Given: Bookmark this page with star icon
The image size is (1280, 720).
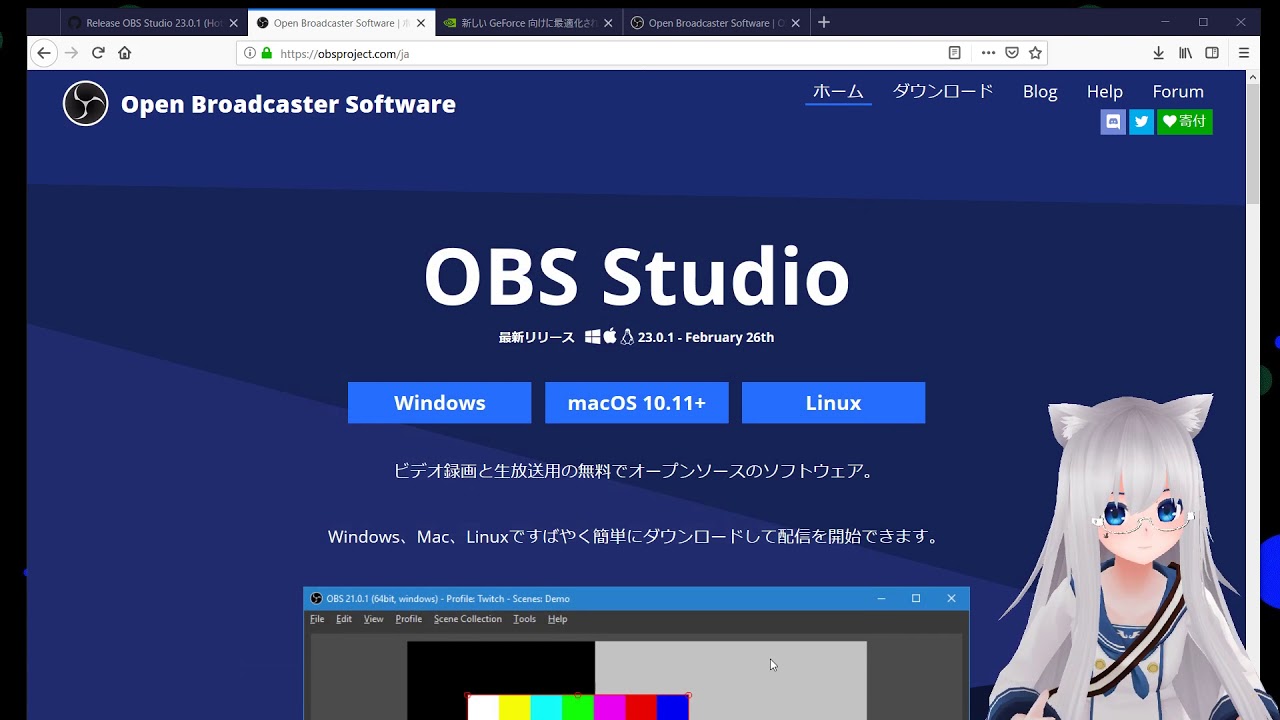Looking at the screenshot, I should coord(1036,53).
